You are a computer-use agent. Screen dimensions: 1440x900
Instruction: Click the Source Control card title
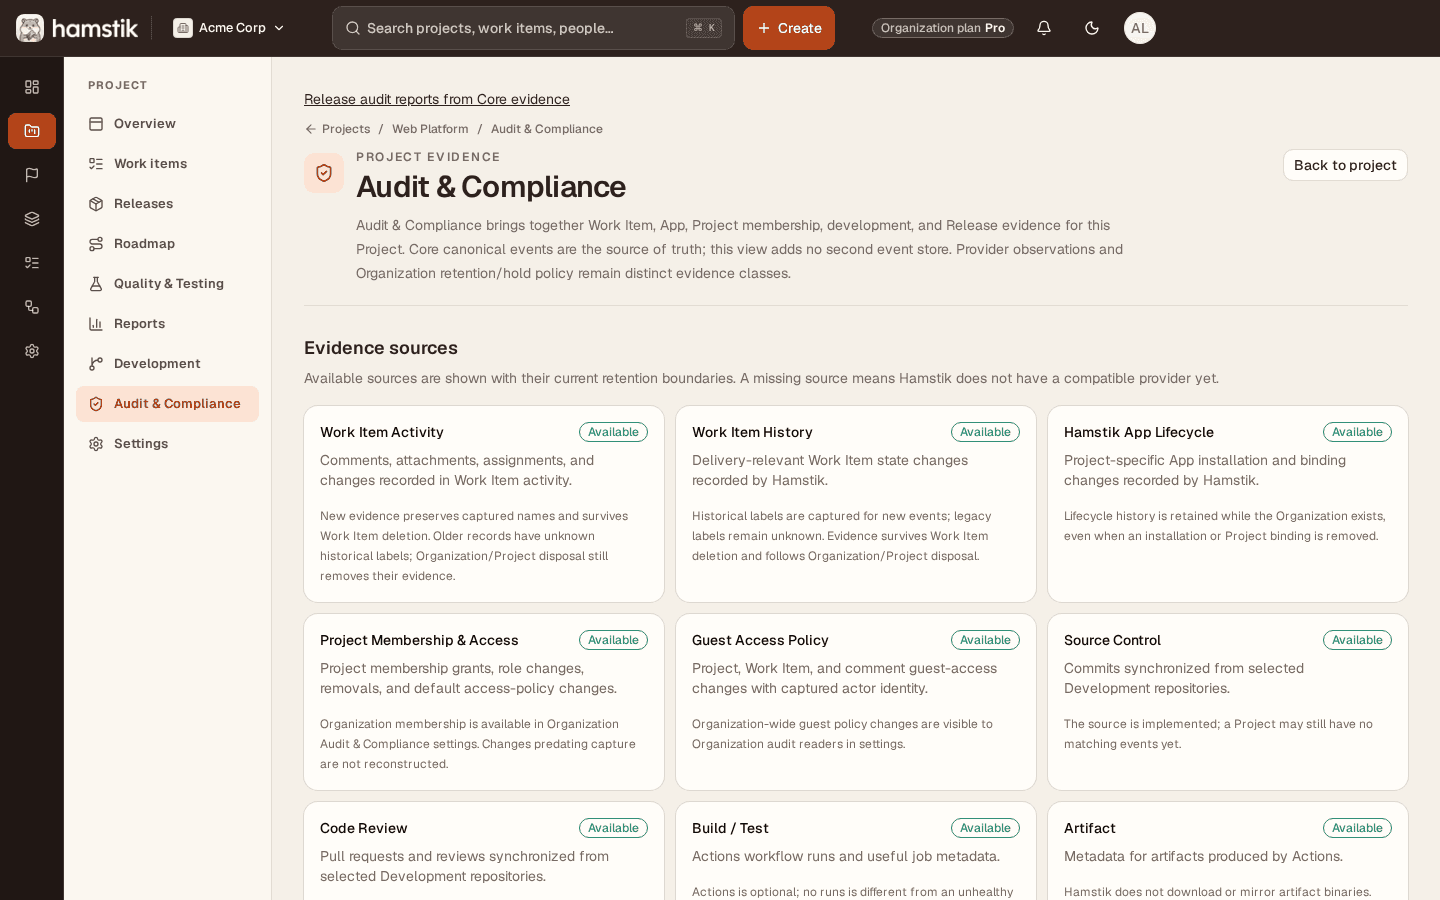tap(1112, 640)
